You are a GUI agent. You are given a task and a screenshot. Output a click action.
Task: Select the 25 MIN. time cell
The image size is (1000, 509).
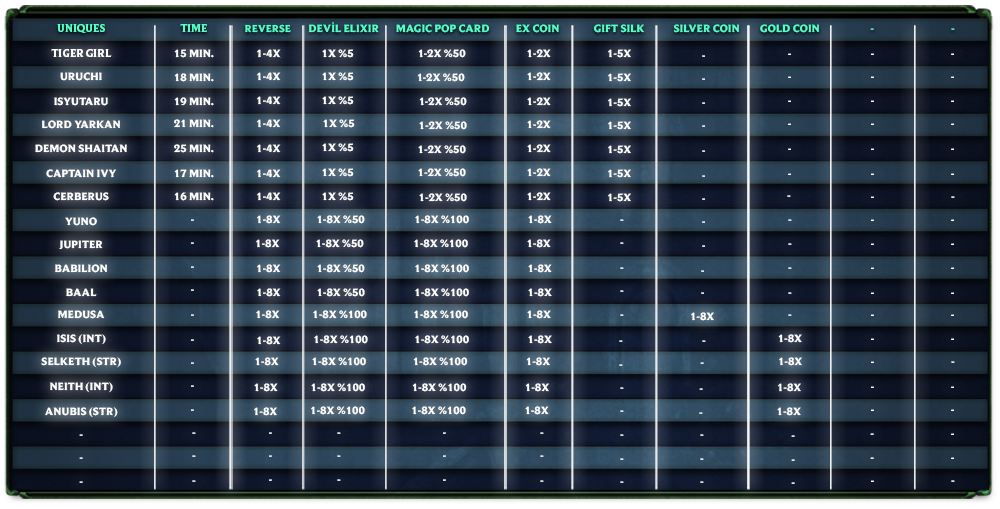[x=194, y=149]
